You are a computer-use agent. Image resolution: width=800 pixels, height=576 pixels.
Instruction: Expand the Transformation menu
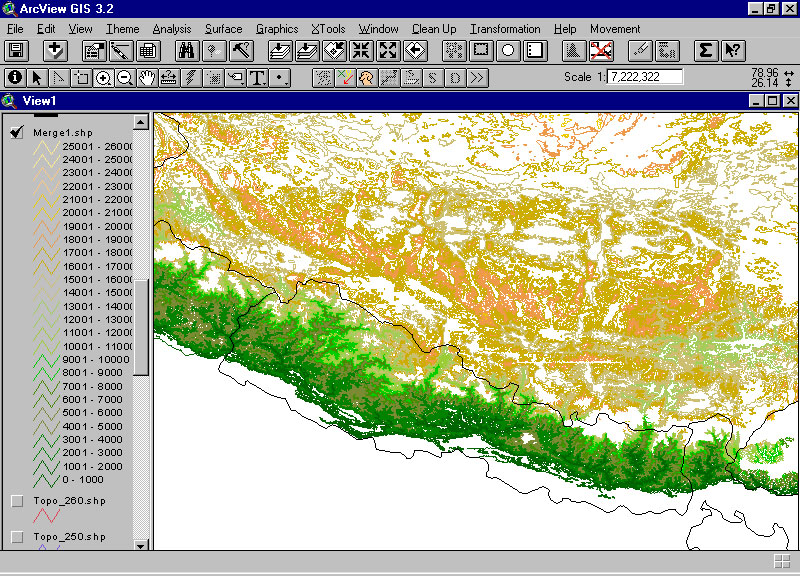pos(505,29)
